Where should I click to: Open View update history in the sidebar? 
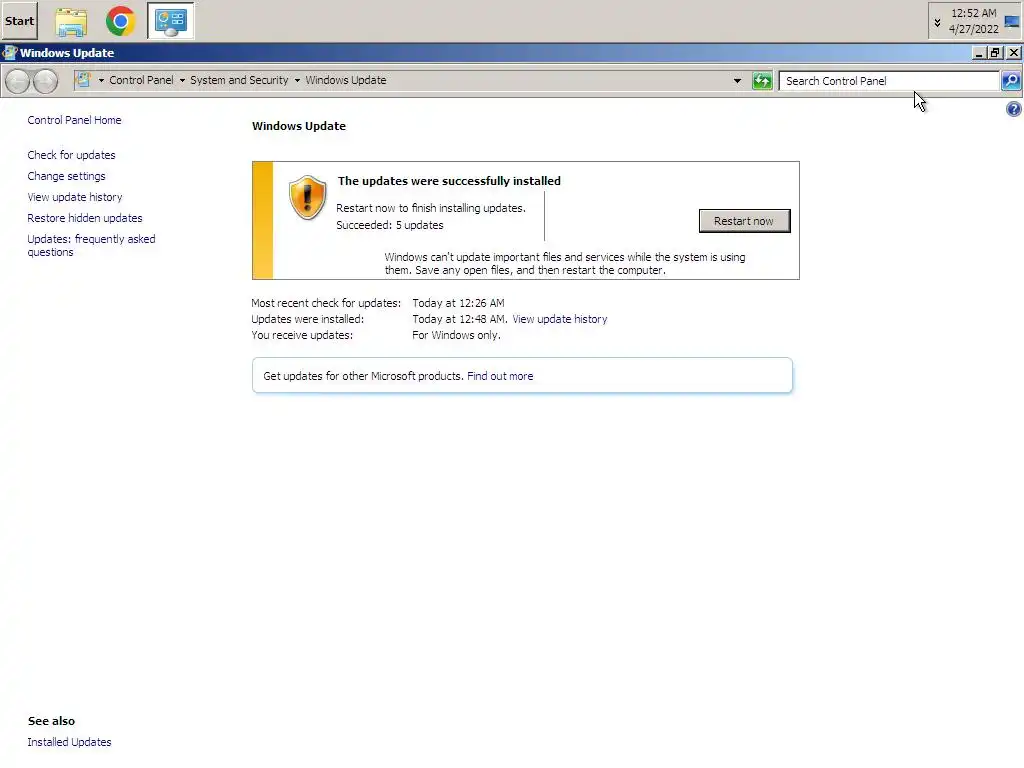click(x=74, y=197)
